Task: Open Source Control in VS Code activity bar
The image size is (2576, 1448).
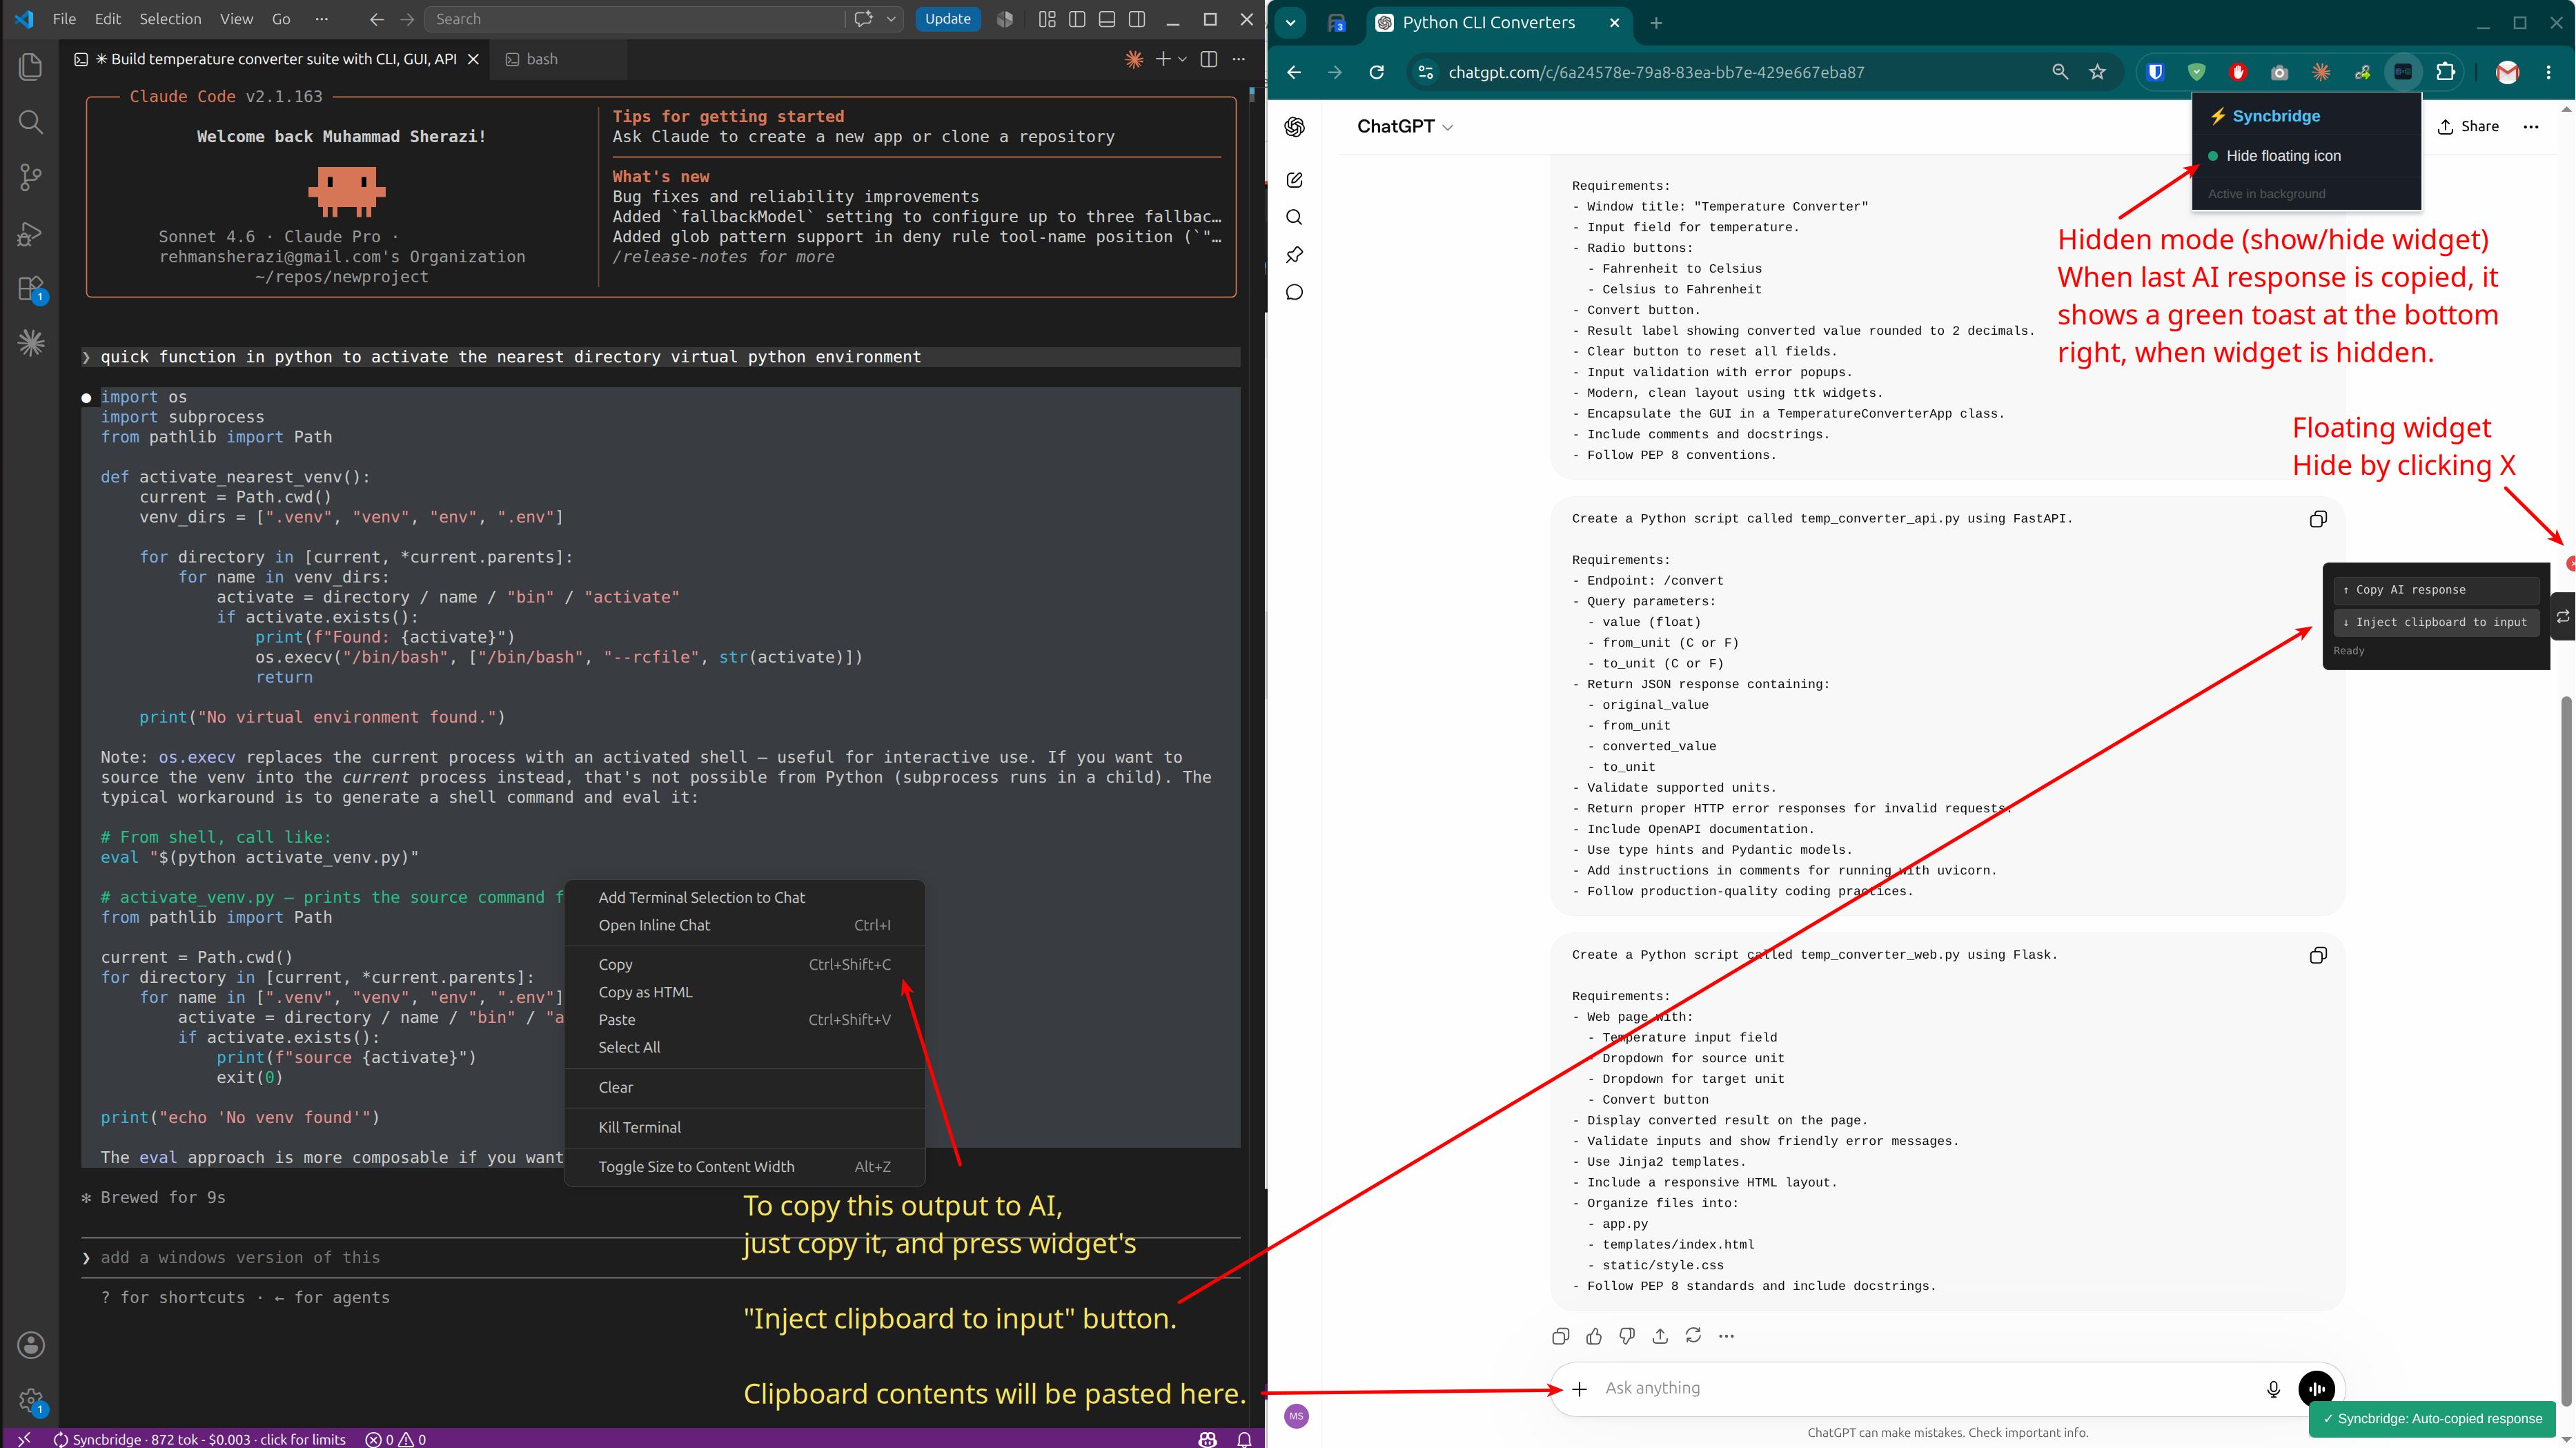Action: pos(31,178)
